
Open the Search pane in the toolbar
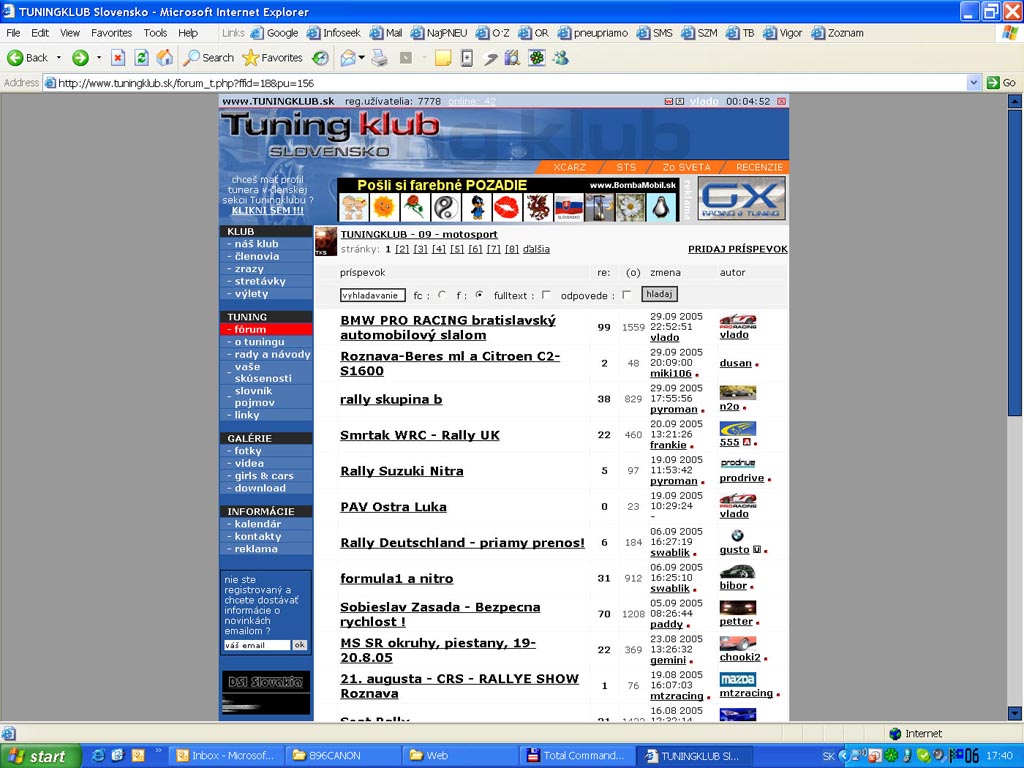(x=208, y=58)
